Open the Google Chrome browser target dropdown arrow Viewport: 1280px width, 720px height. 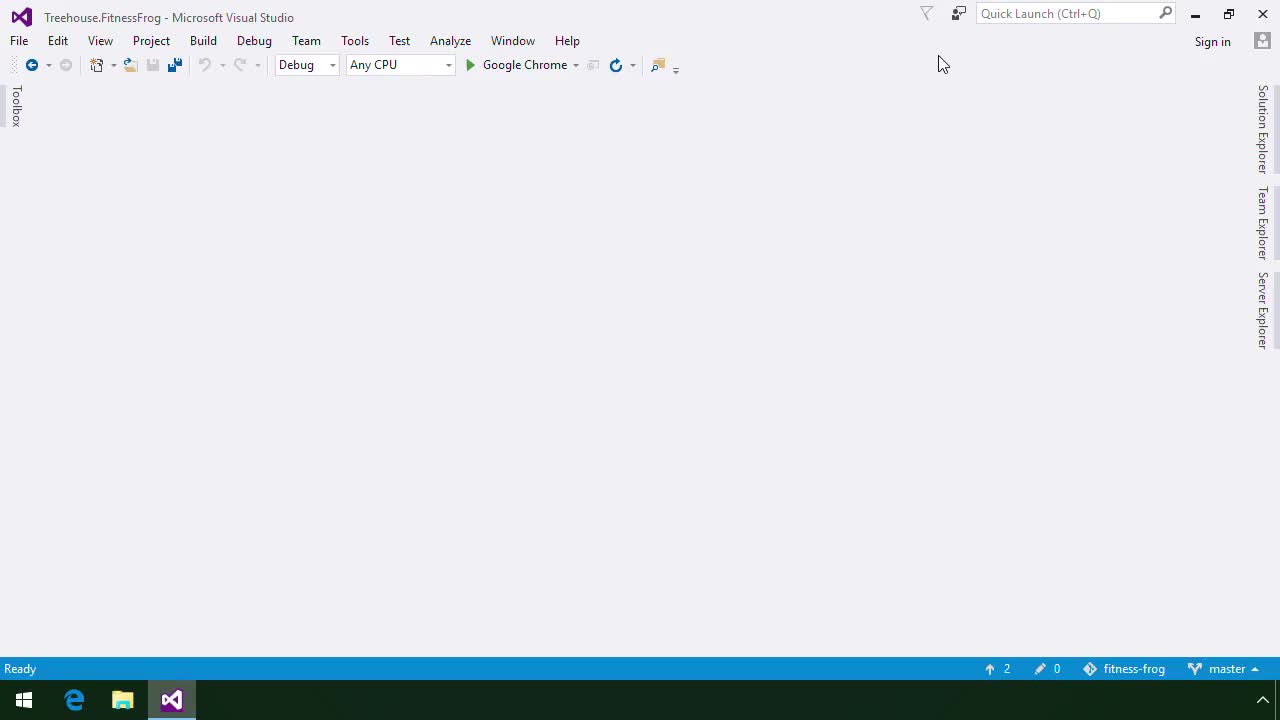click(x=576, y=65)
